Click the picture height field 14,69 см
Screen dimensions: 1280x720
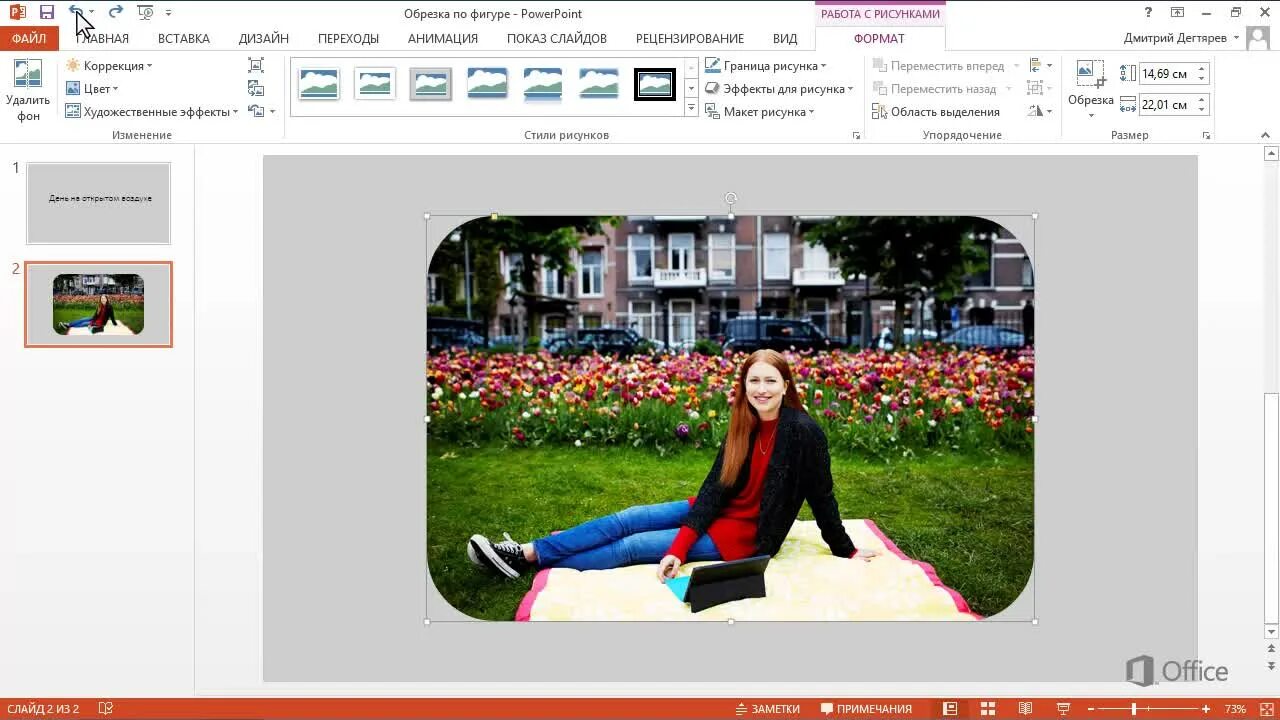[1167, 74]
